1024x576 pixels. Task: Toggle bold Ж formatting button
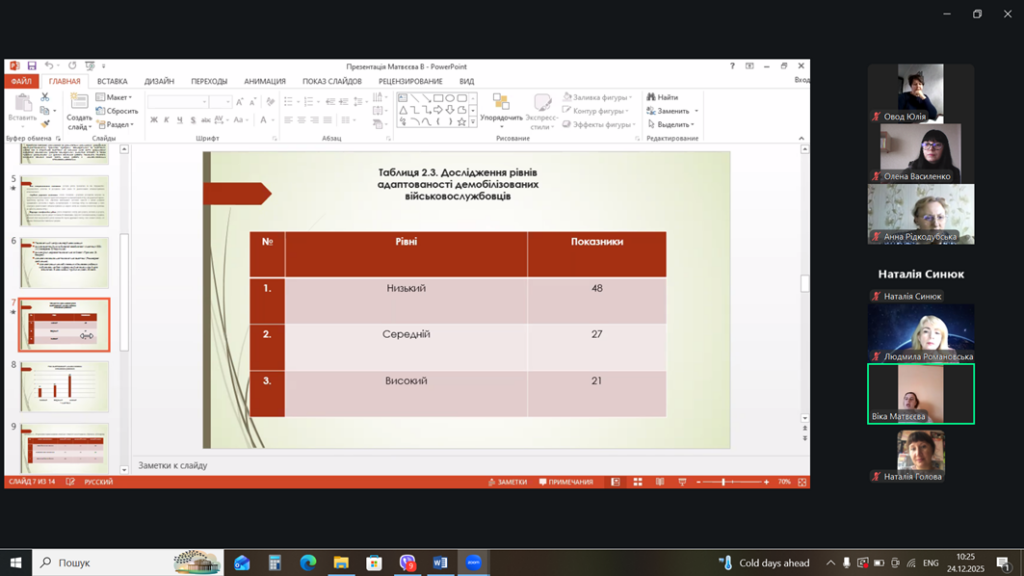click(154, 120)
